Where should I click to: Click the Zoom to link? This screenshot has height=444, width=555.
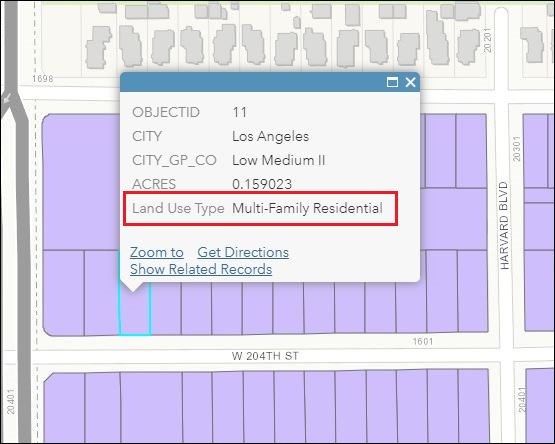tap(156, 252)
